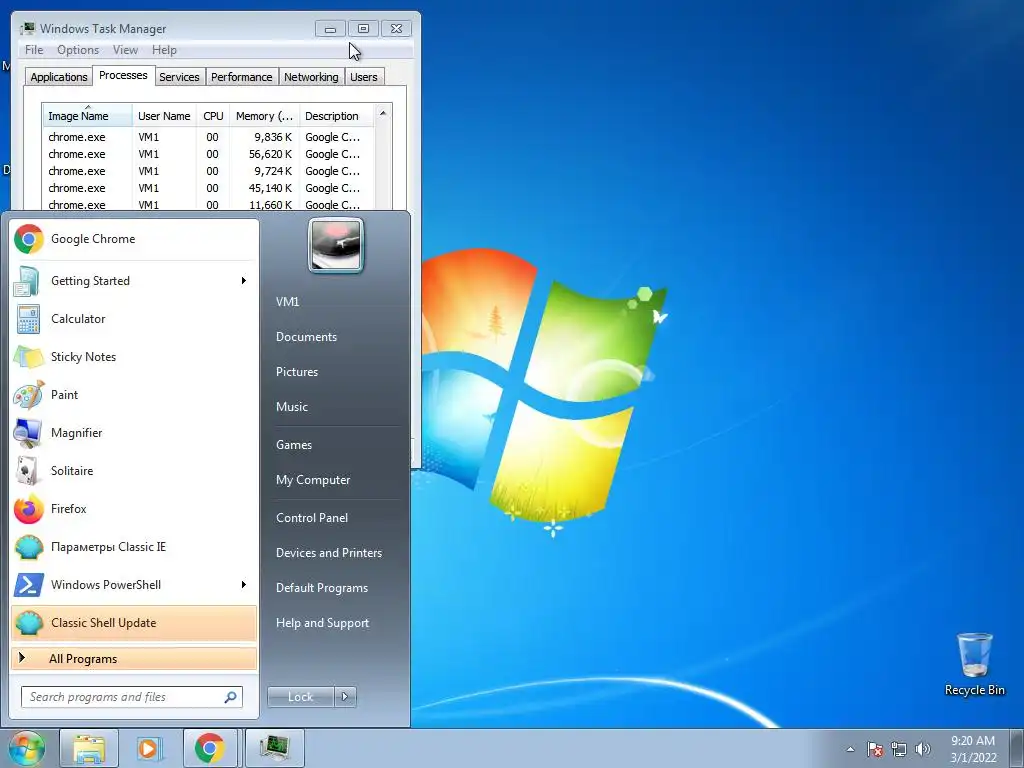The image size is (1024, 768).
Task: Launch Windows PowerShell
Action: pyautogui.click(x=134, y=584)
